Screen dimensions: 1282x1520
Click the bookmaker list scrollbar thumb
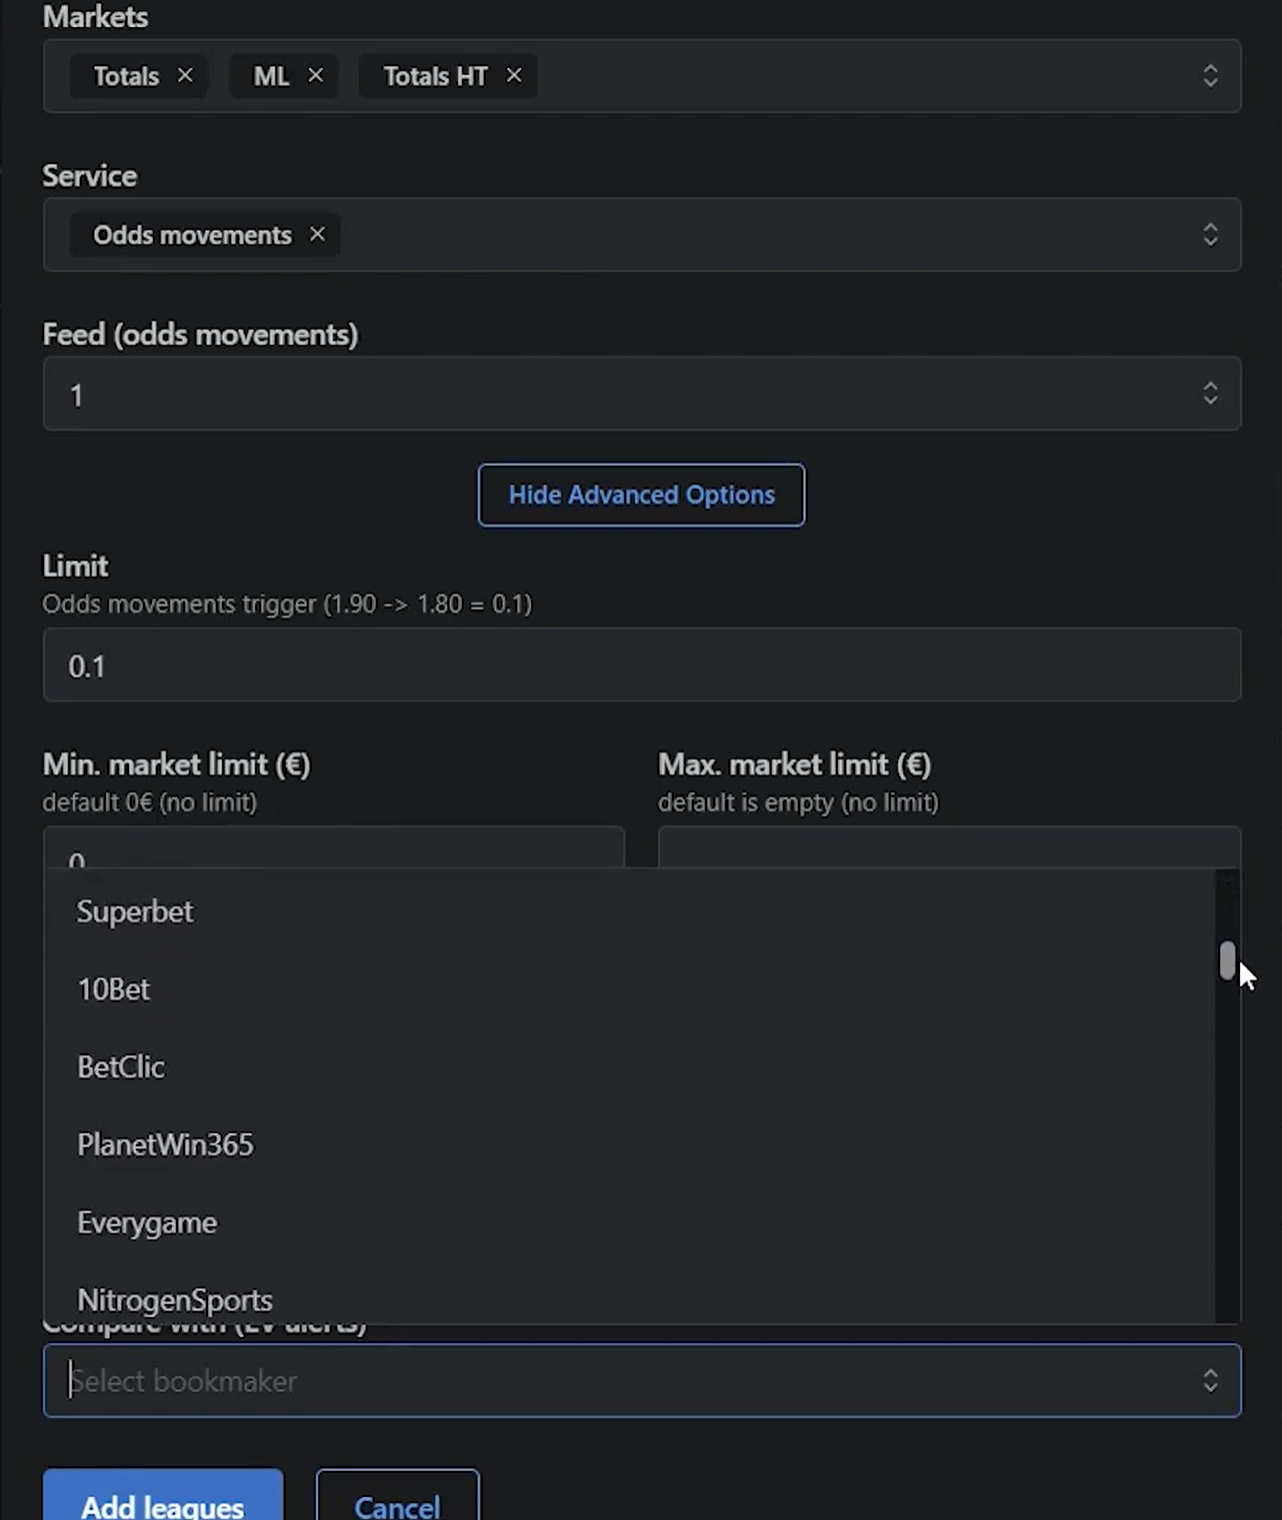pyautogui.click(x=1227, y=960)
